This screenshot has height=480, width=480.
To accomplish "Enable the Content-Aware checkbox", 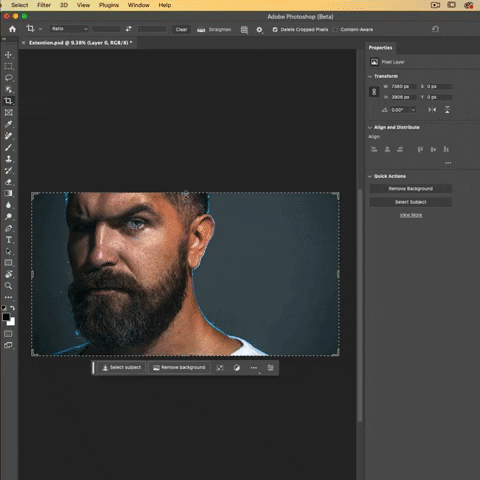I will click(335, 30).
